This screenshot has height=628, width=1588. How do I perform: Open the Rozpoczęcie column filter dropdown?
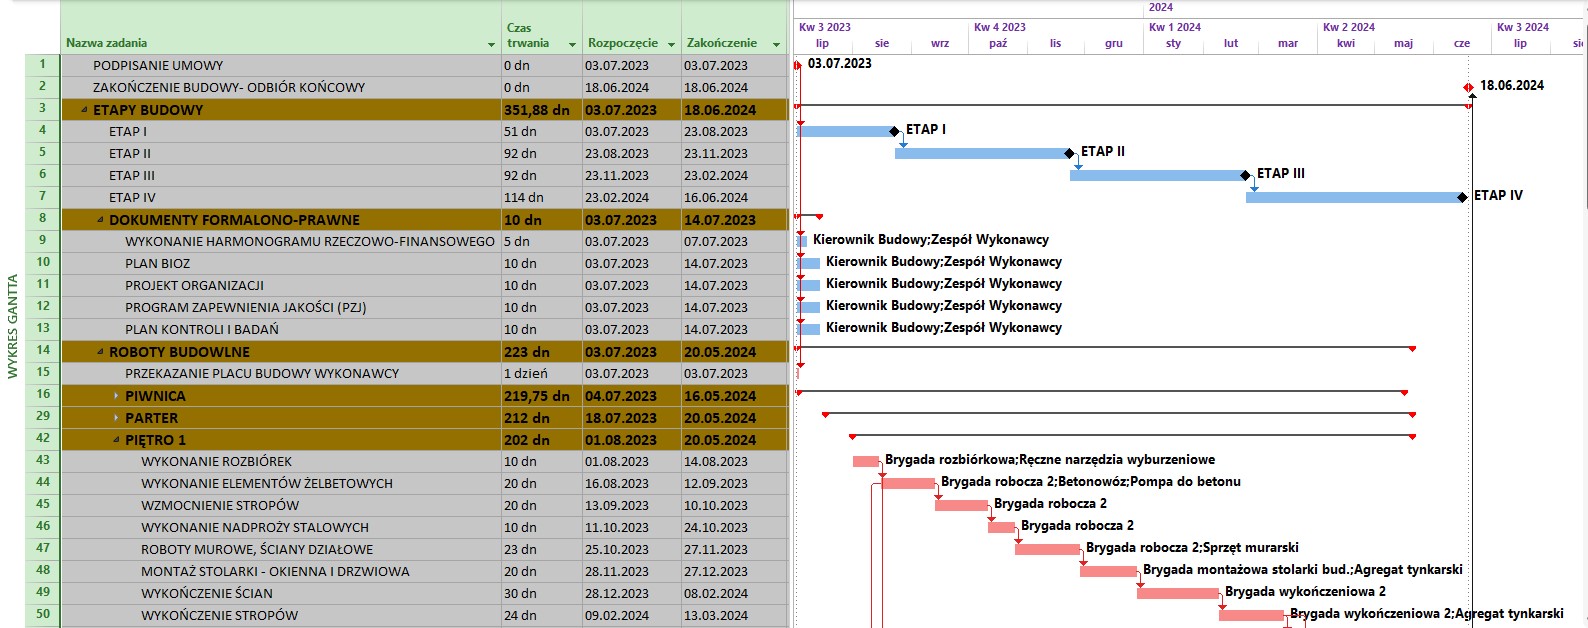(669, 45)
